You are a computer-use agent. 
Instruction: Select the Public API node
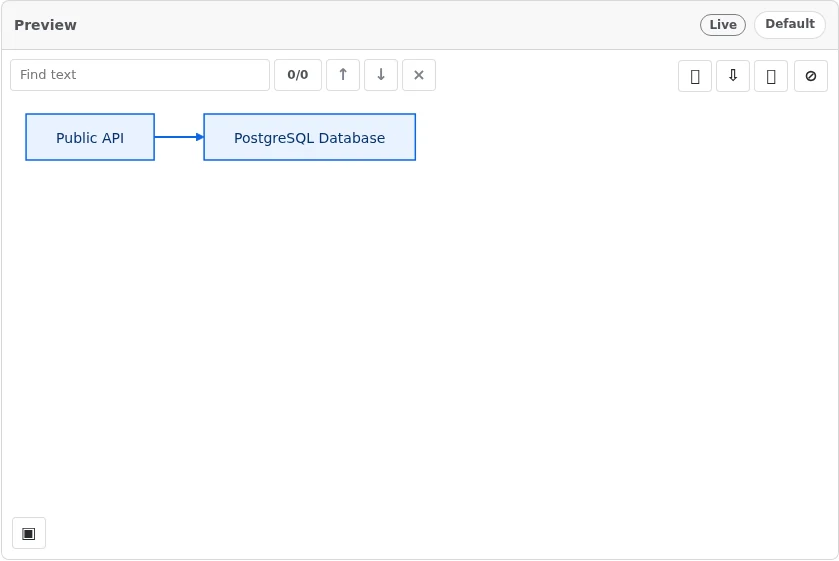90,137
